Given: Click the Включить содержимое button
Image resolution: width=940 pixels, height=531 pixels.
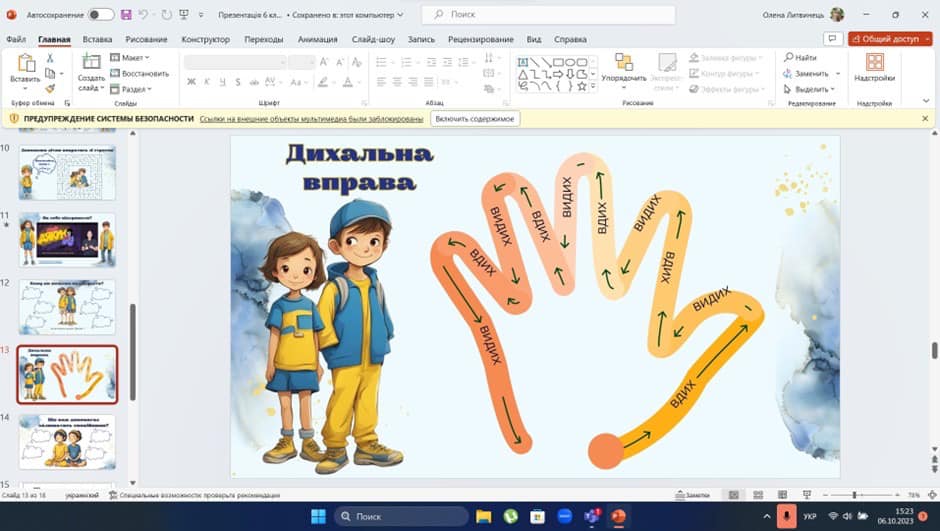Looking at the screenshot, I should point(475,118).
